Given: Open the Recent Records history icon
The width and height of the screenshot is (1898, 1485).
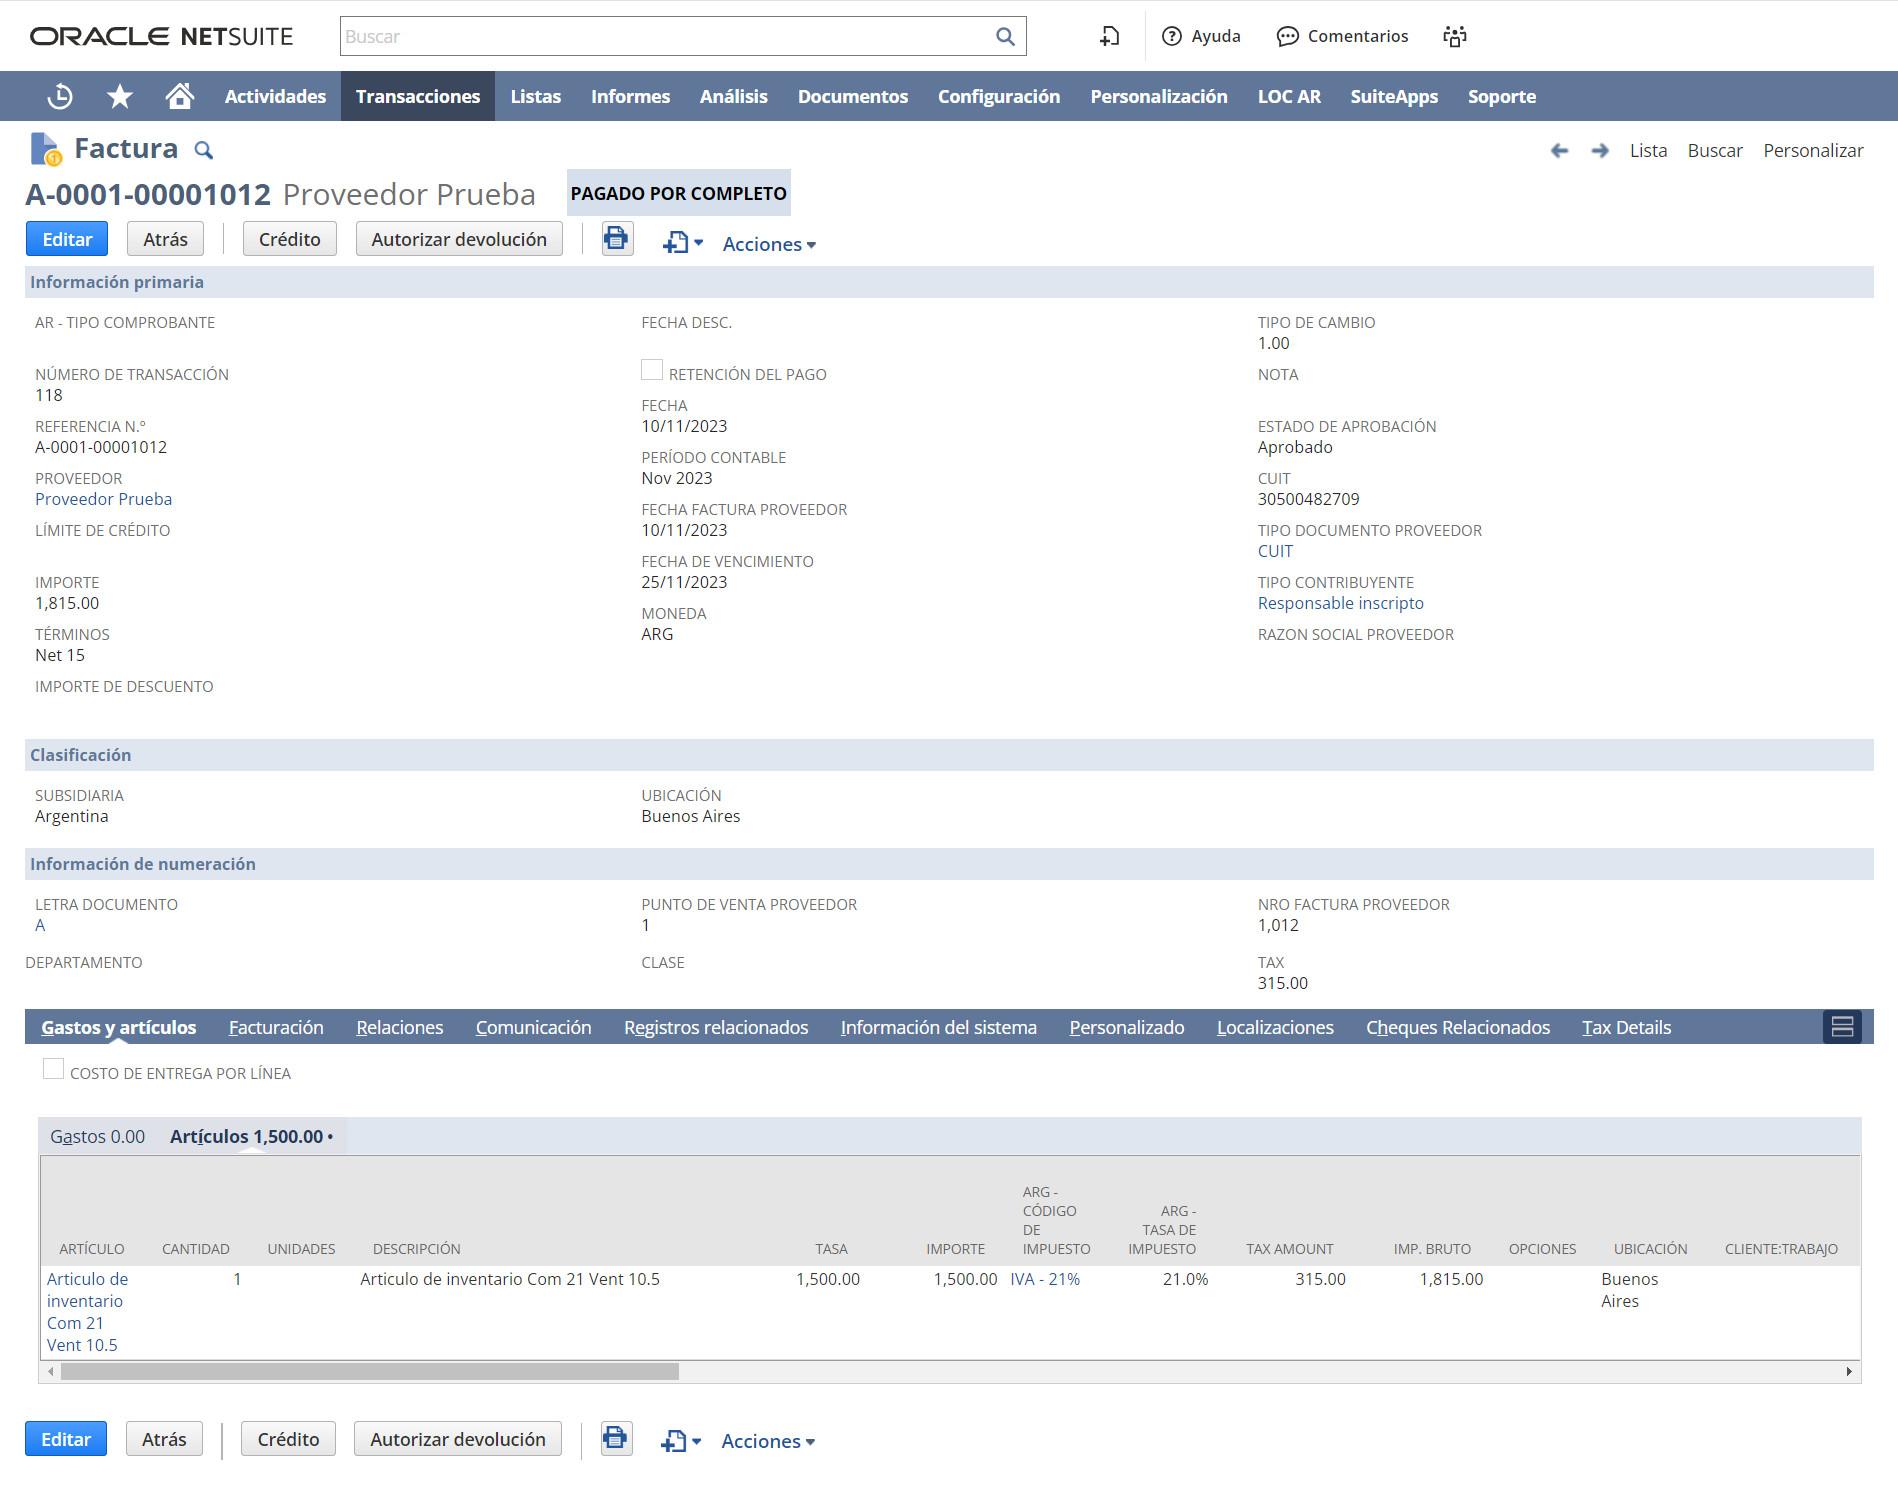Looking at the screenshot, I should (60, 96).
